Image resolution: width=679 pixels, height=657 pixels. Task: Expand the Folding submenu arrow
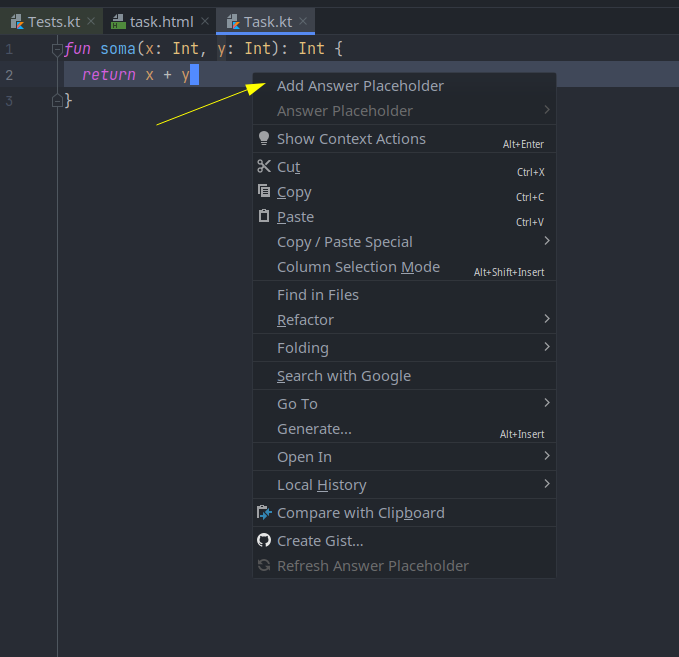547,347
